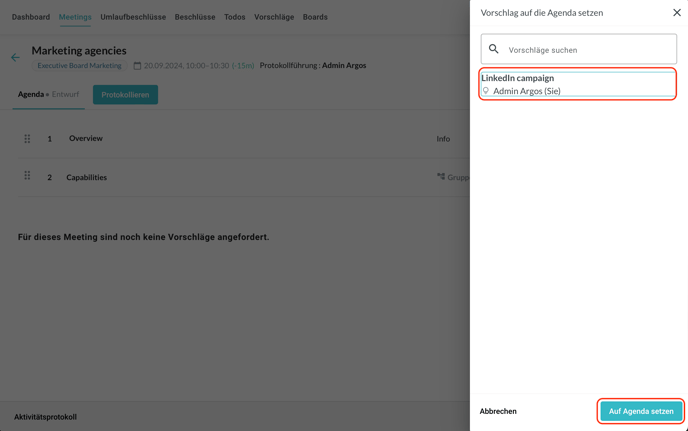Viewport: 688px width, 431px height.
Task: Open the Dashboard tab
Action: point(31,17)
